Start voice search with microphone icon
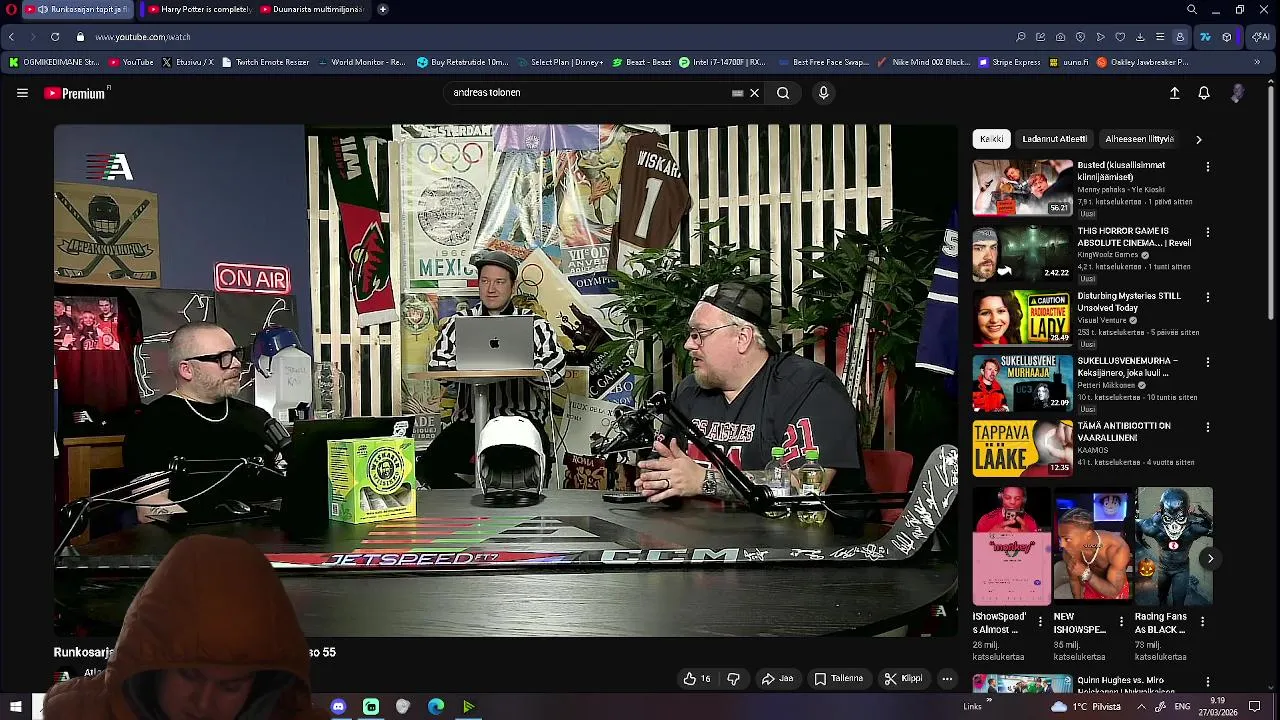The height and width of the screenshot is (720, 1280). tap(823, 93)
